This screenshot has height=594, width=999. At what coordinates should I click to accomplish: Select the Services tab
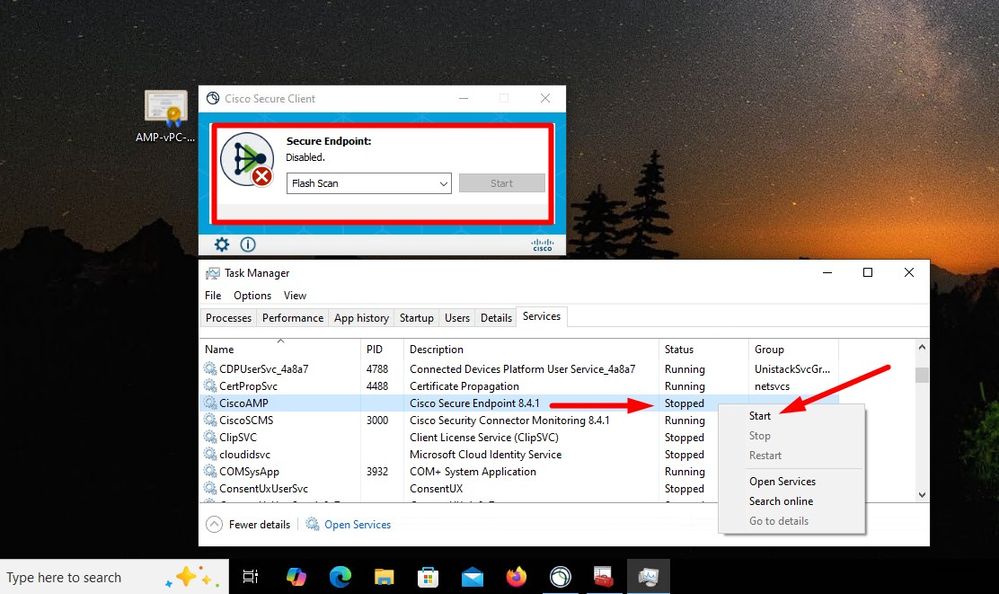[542, 317]
